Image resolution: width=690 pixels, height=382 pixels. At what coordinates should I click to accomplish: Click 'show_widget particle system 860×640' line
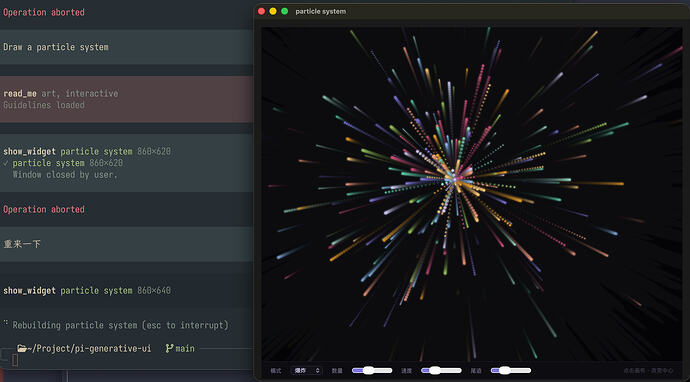[87, 290]
